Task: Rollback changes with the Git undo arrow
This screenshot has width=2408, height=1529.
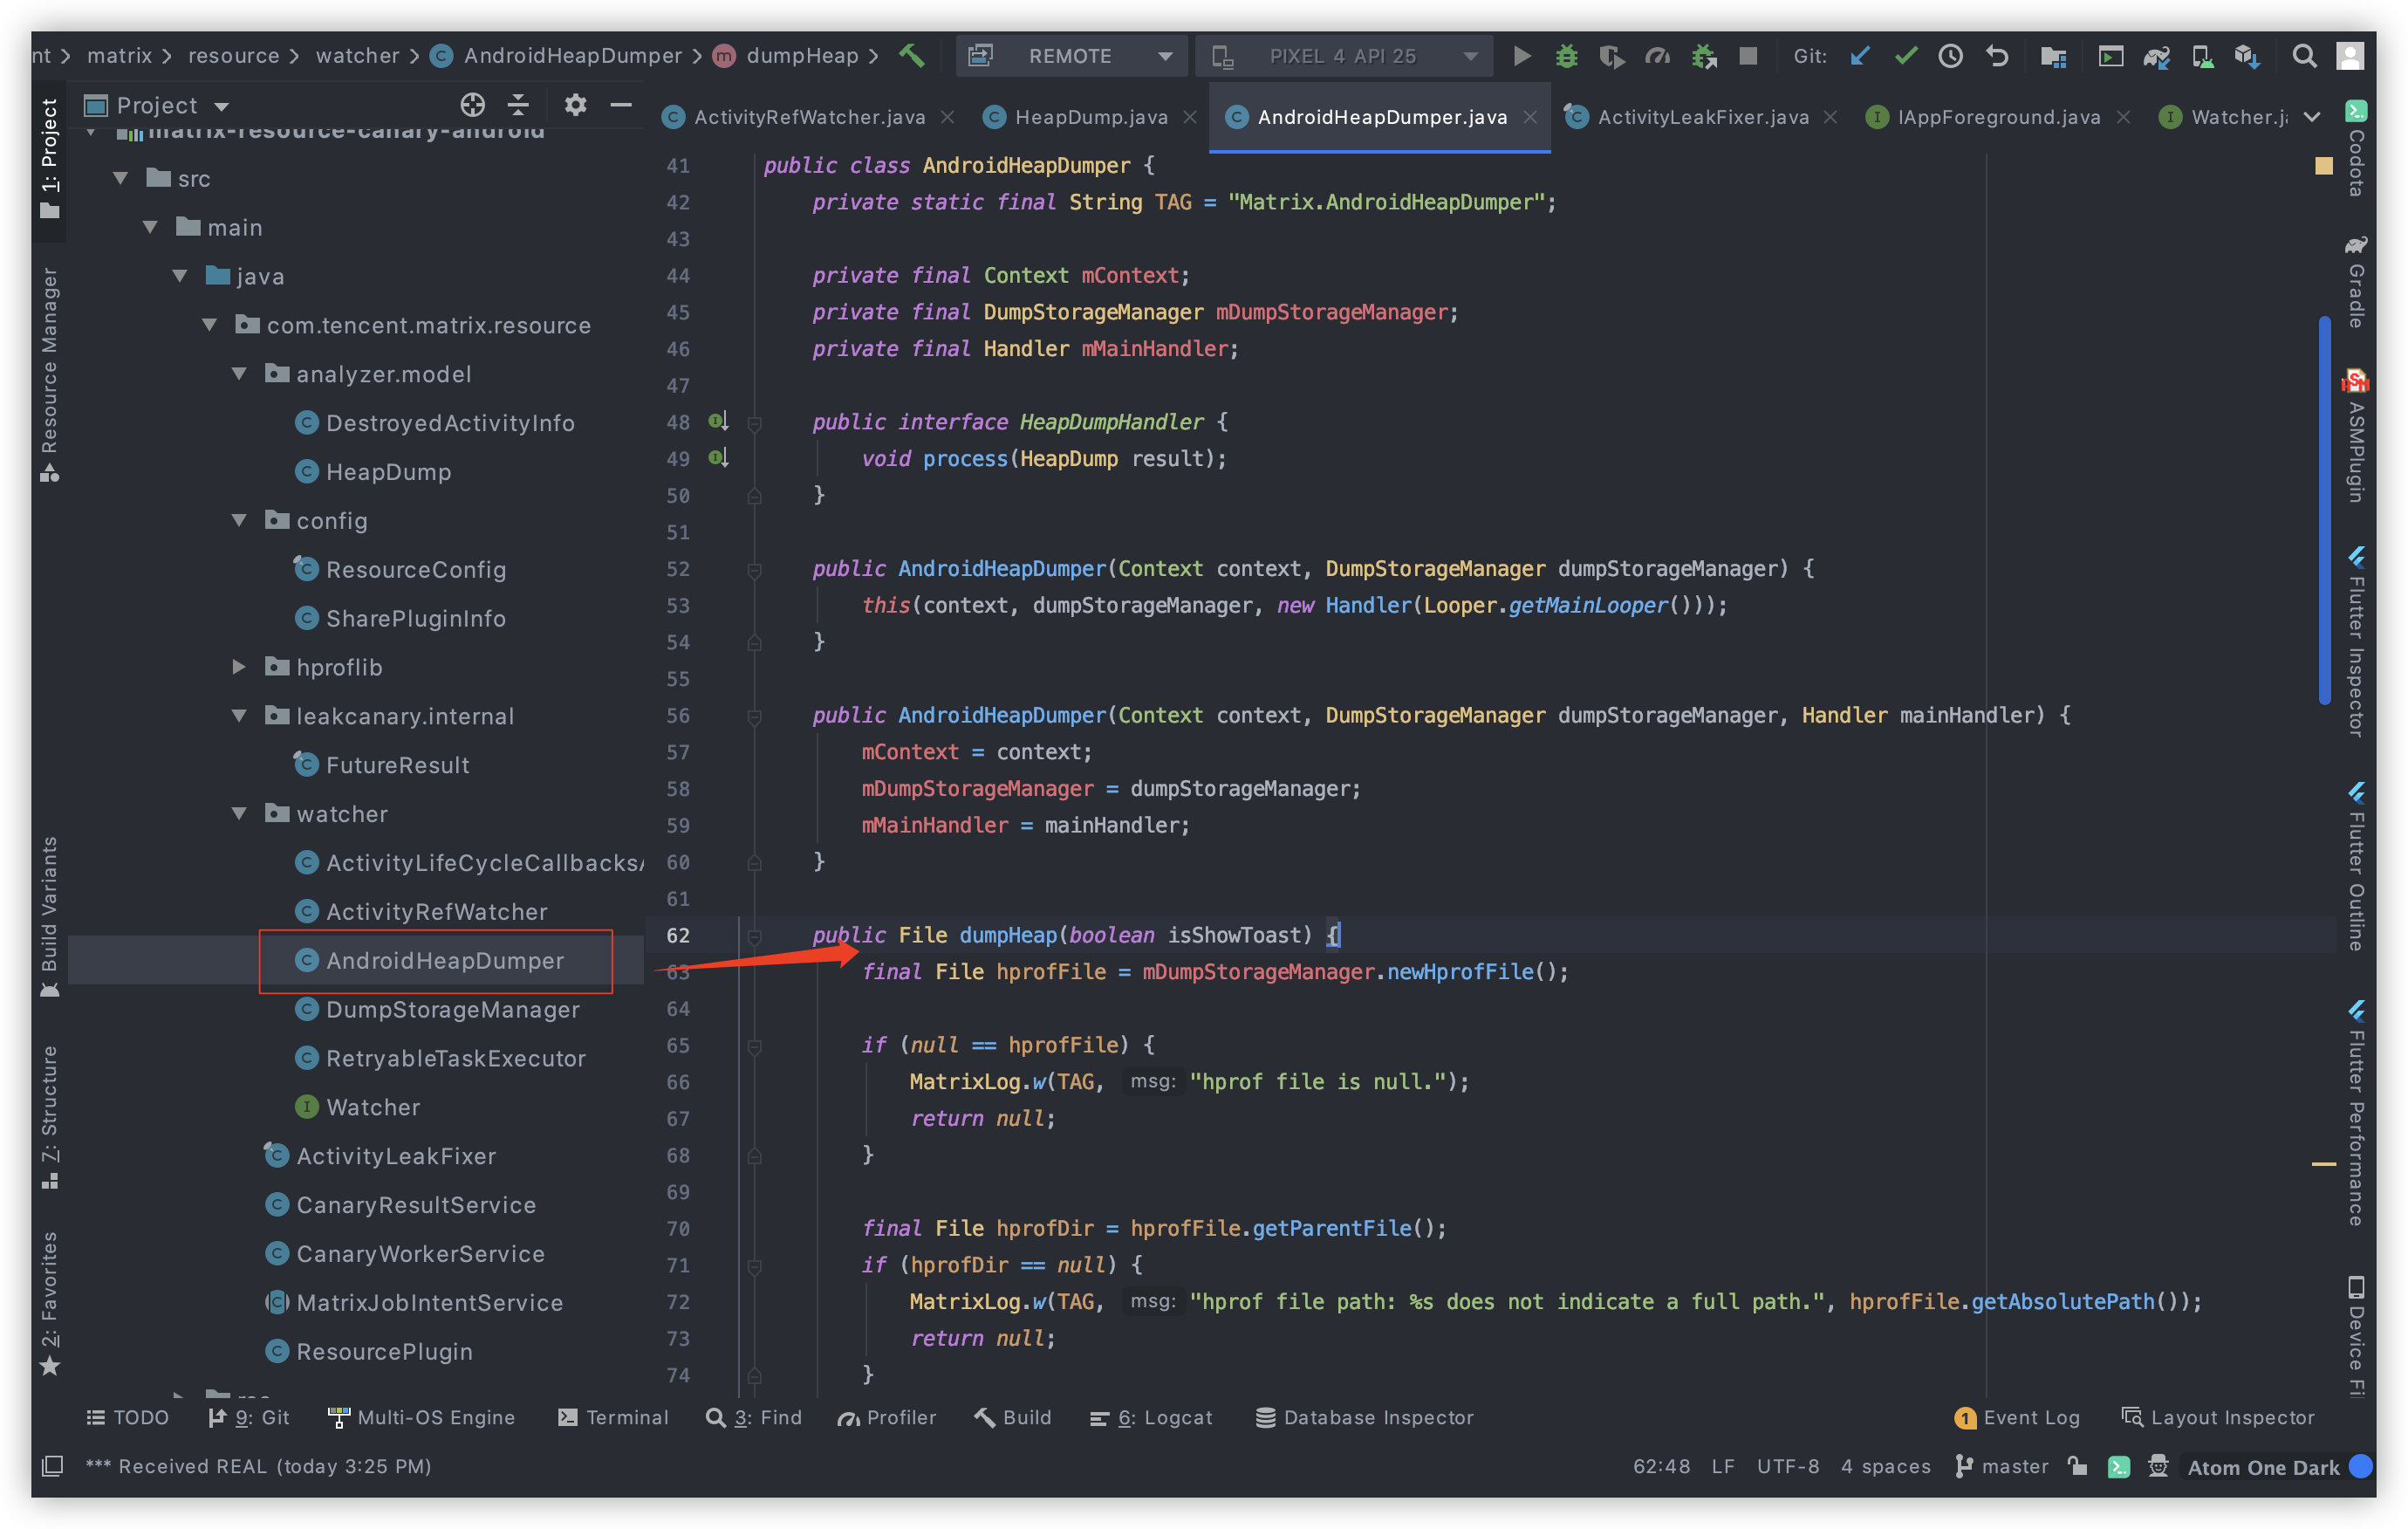Action: click(x=1997, y=56)
